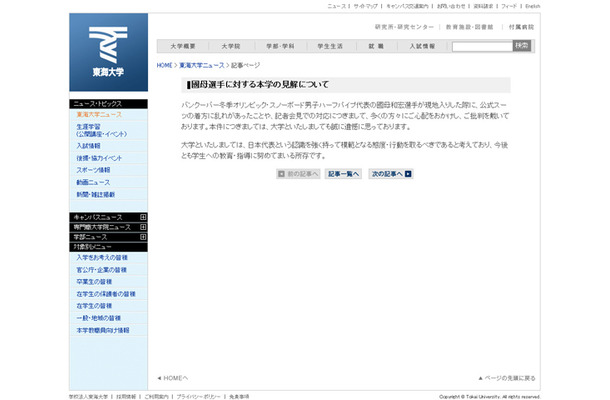
Task: Select 後援・協力イベント in sidebar
Action: 99,158
